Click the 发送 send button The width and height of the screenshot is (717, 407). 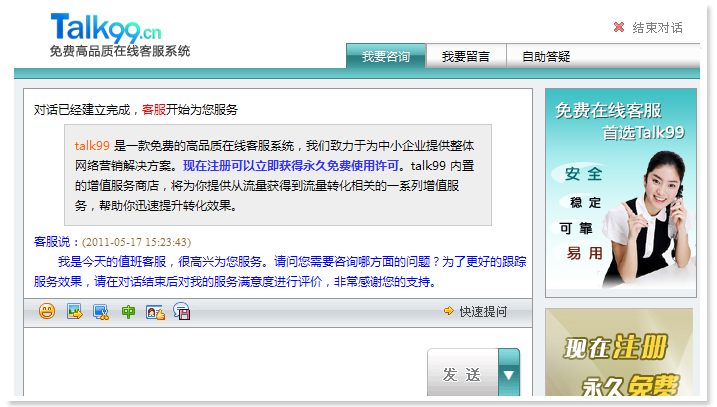tap(462, 373)
